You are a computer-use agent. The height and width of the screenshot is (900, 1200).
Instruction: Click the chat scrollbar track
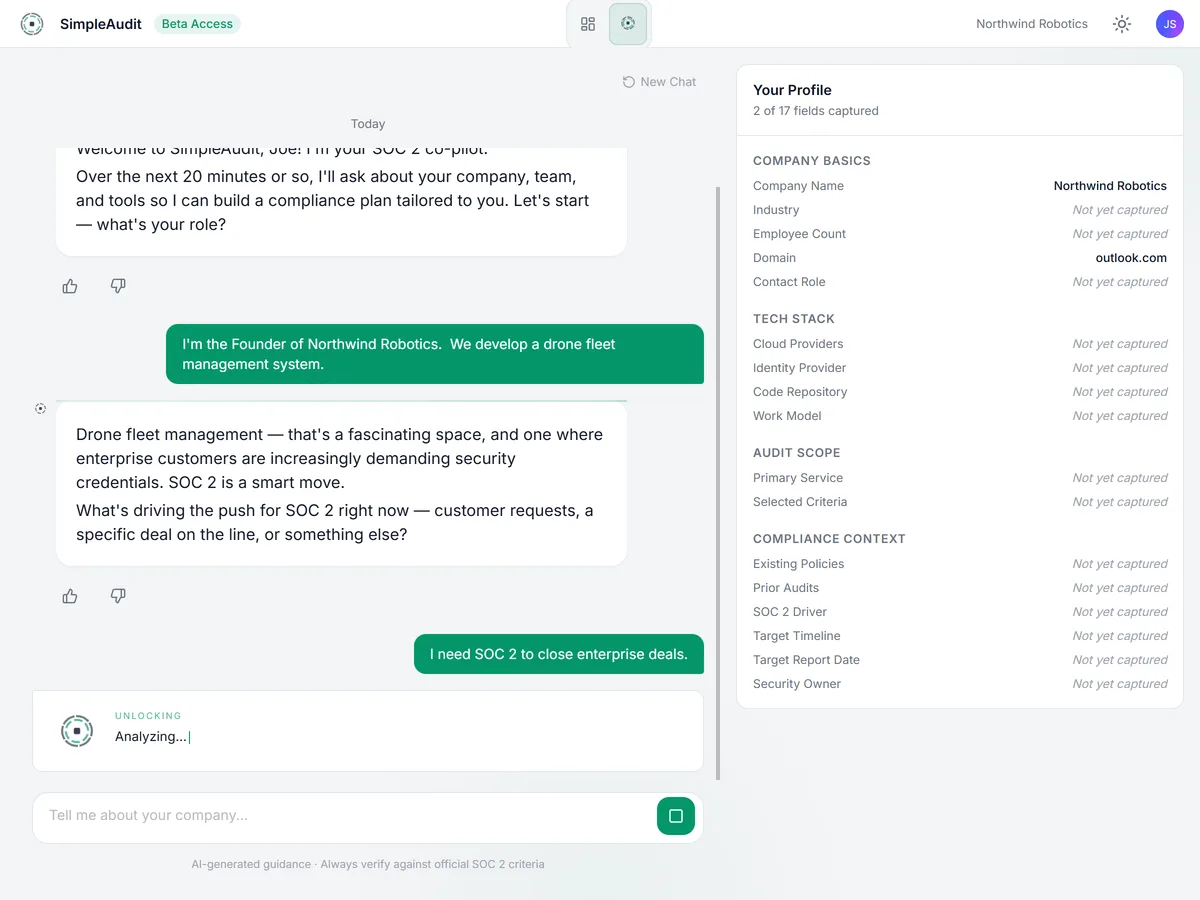(718, 483)
